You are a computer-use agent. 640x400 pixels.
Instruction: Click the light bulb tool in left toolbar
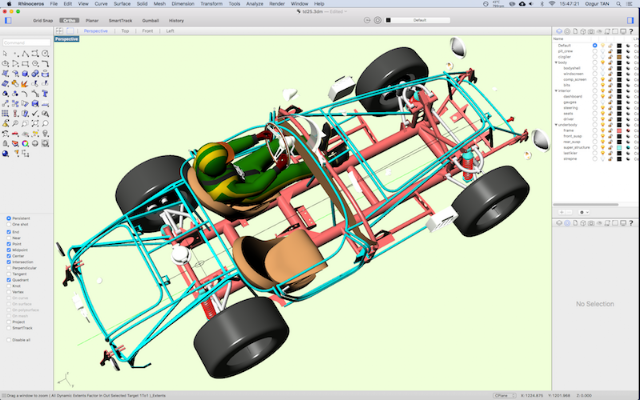45,134
